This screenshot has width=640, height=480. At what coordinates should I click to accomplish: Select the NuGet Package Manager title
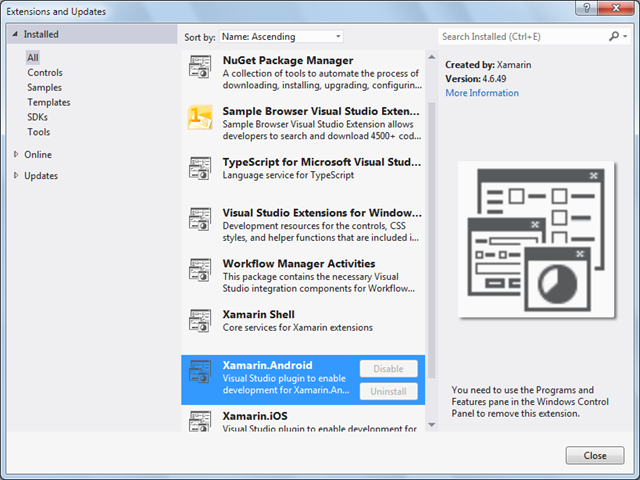pyautogui.click(x=288, y=60)
